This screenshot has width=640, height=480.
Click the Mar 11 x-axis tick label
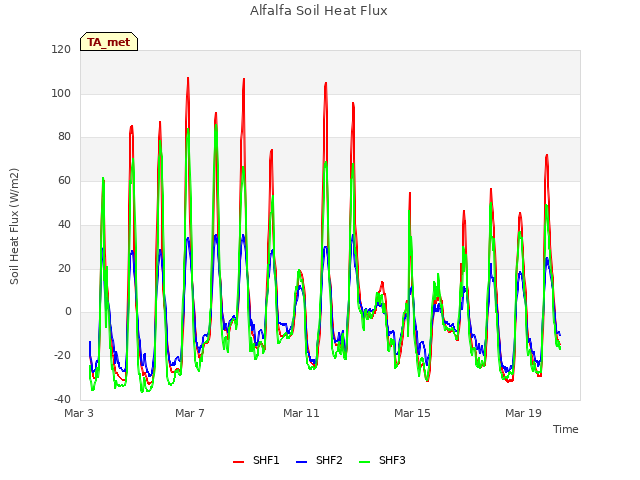[301, 413]
